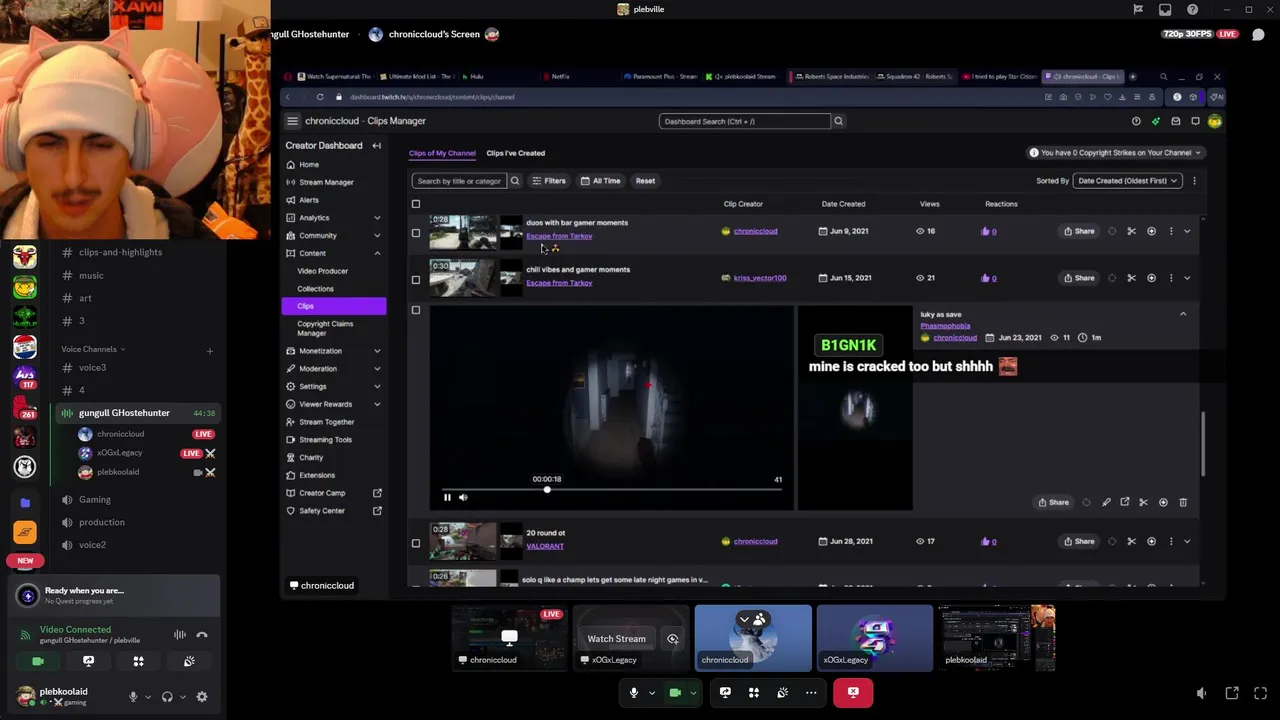
Task: Share the expanded Phasmophobia clip
Action: pyautogui.click(x=1053, y=502)
